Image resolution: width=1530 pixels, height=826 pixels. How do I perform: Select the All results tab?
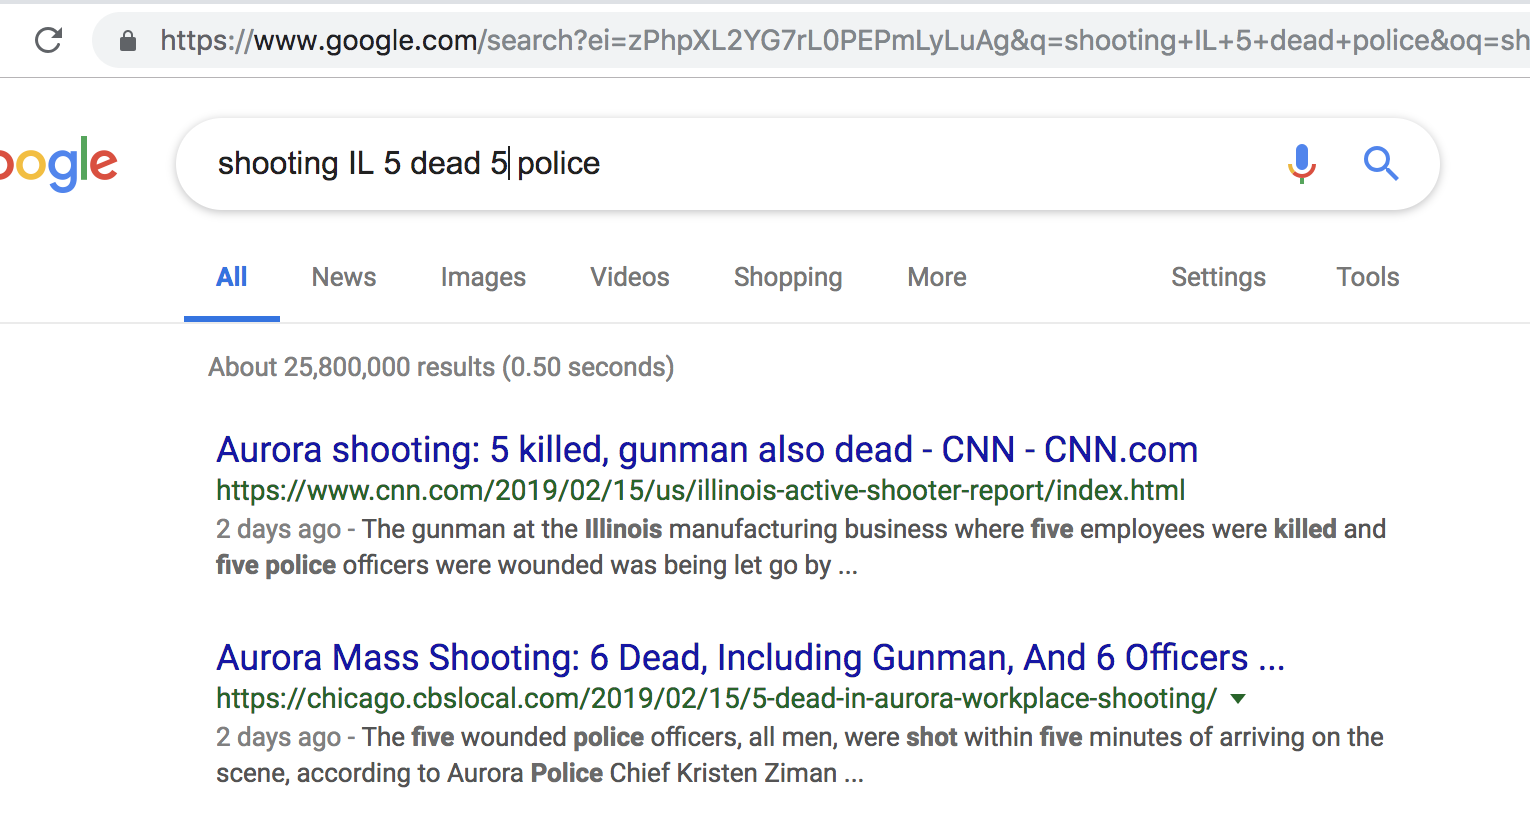click(x=232, y=277)
